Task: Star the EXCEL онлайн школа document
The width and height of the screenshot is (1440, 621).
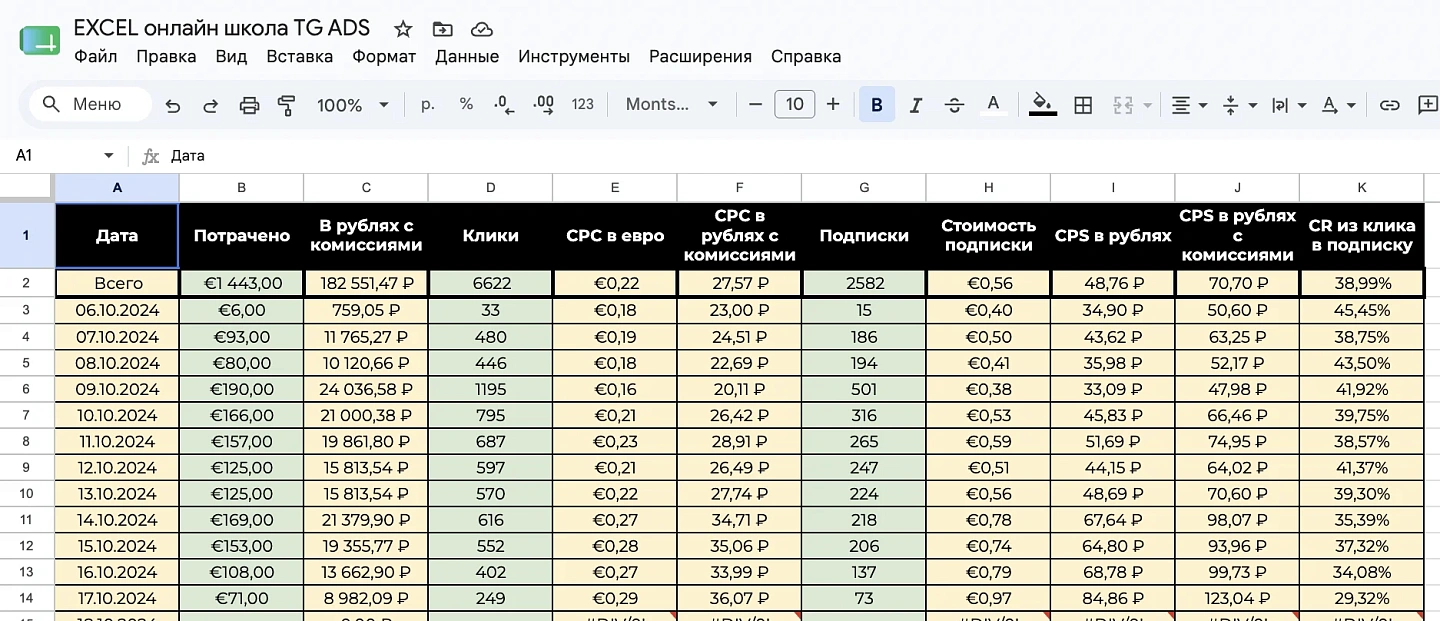Action: click(x=403, y=29)
